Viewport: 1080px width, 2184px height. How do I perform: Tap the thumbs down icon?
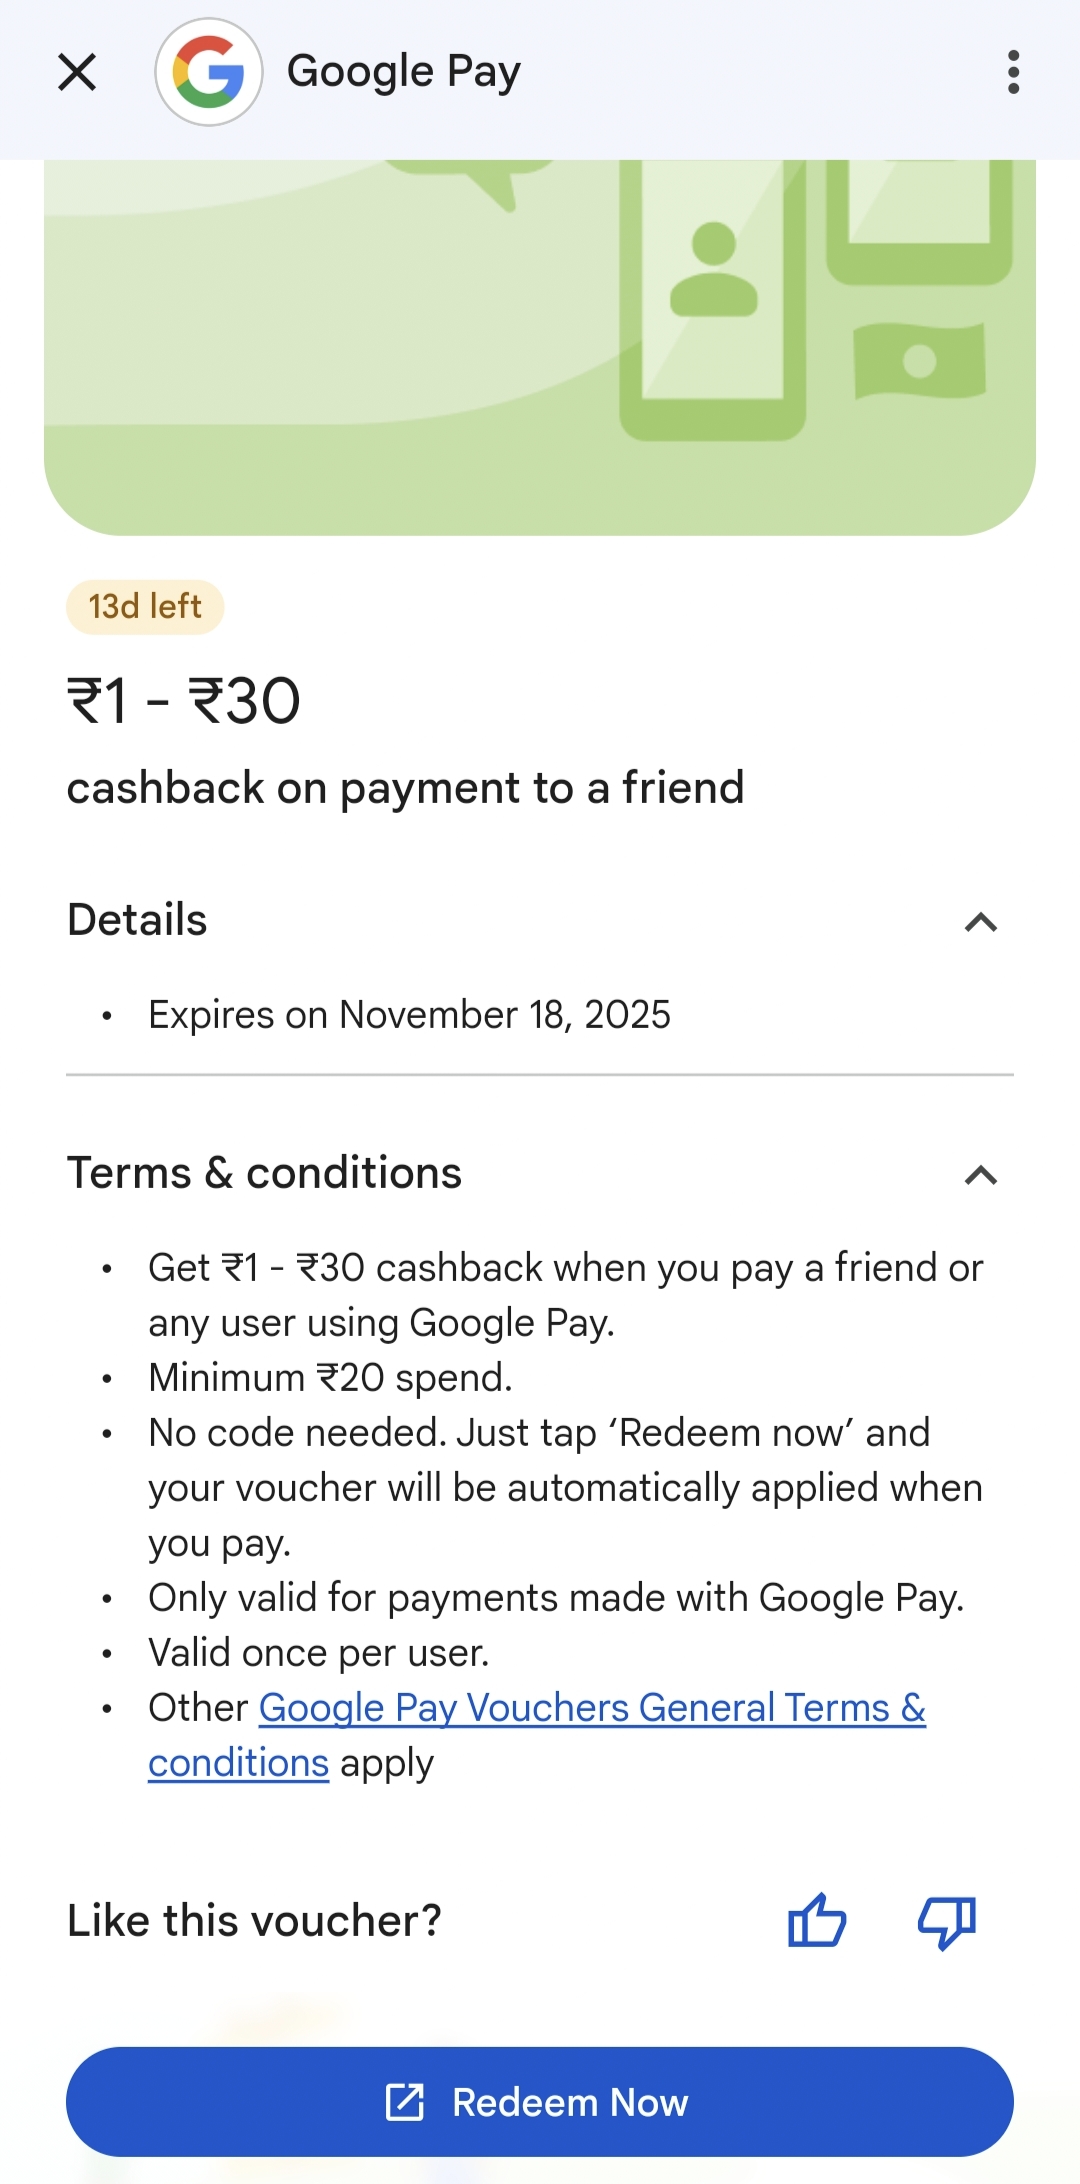pos(946,1920)
